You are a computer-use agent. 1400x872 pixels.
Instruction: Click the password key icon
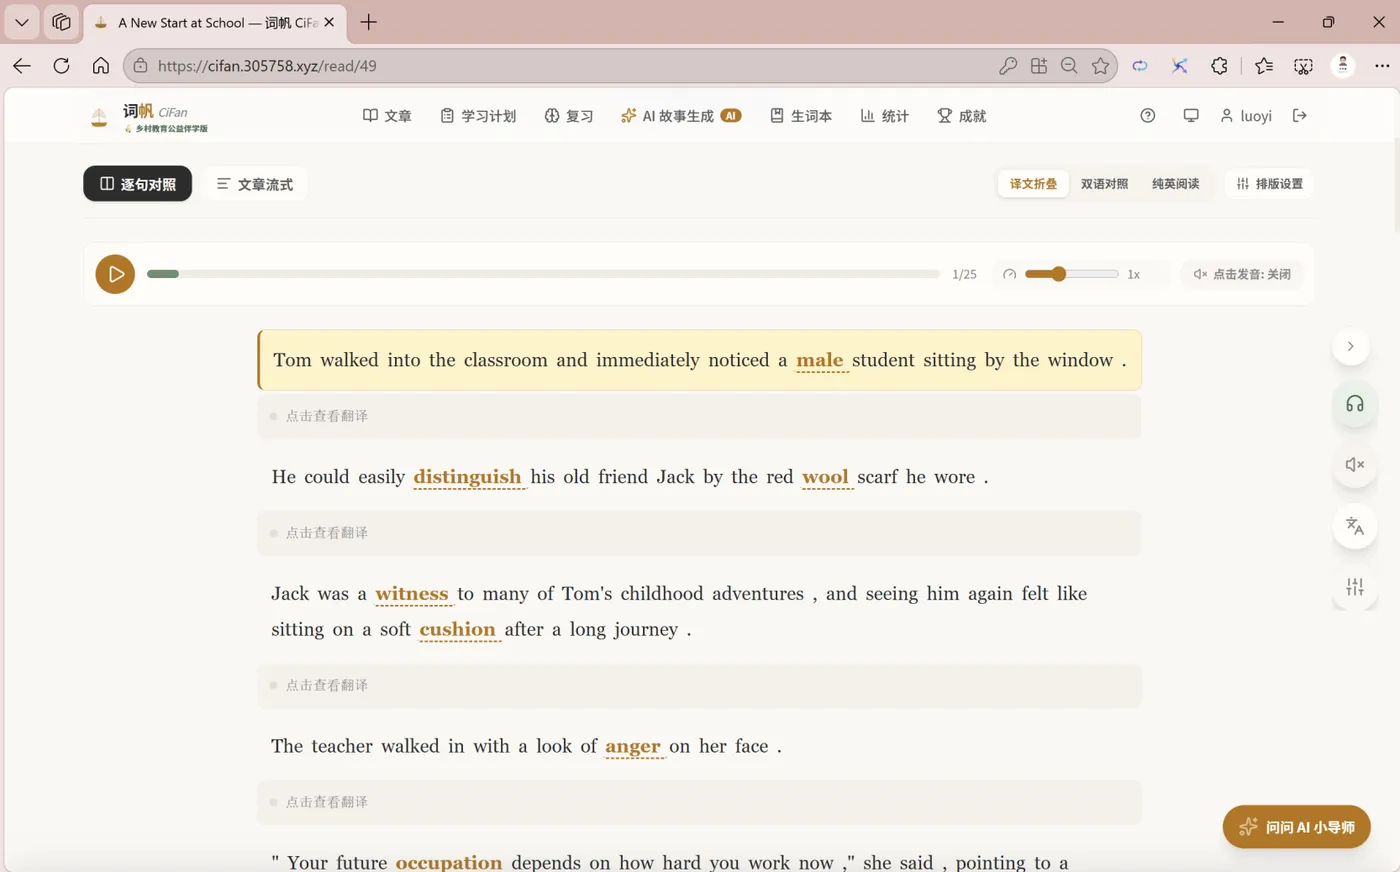(1008, 66)
